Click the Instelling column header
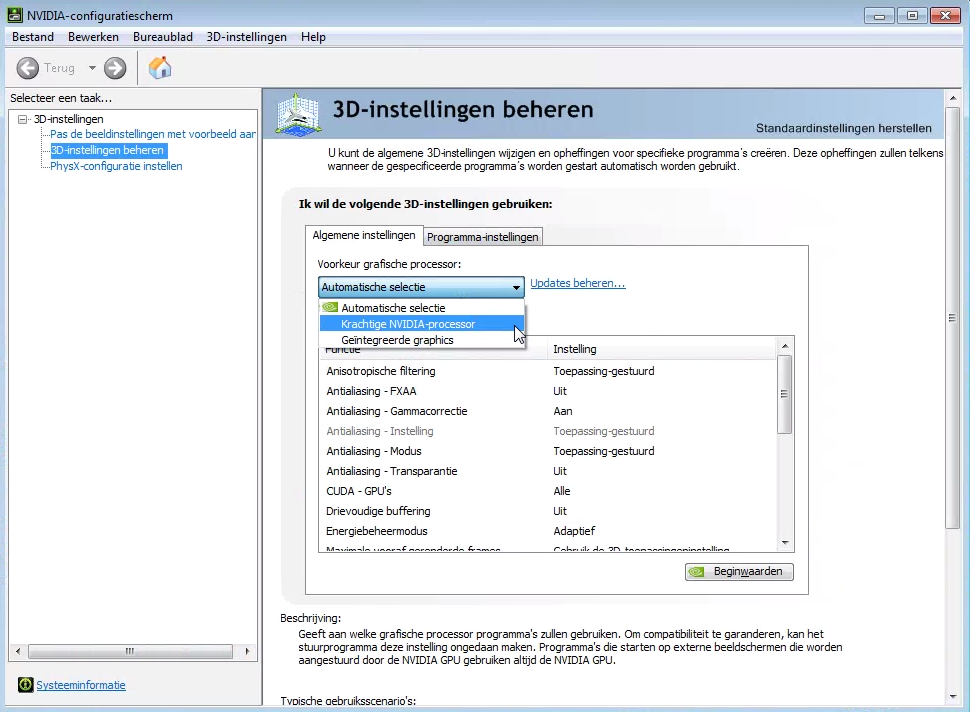The image size is (970, 712). coord(661,350)
